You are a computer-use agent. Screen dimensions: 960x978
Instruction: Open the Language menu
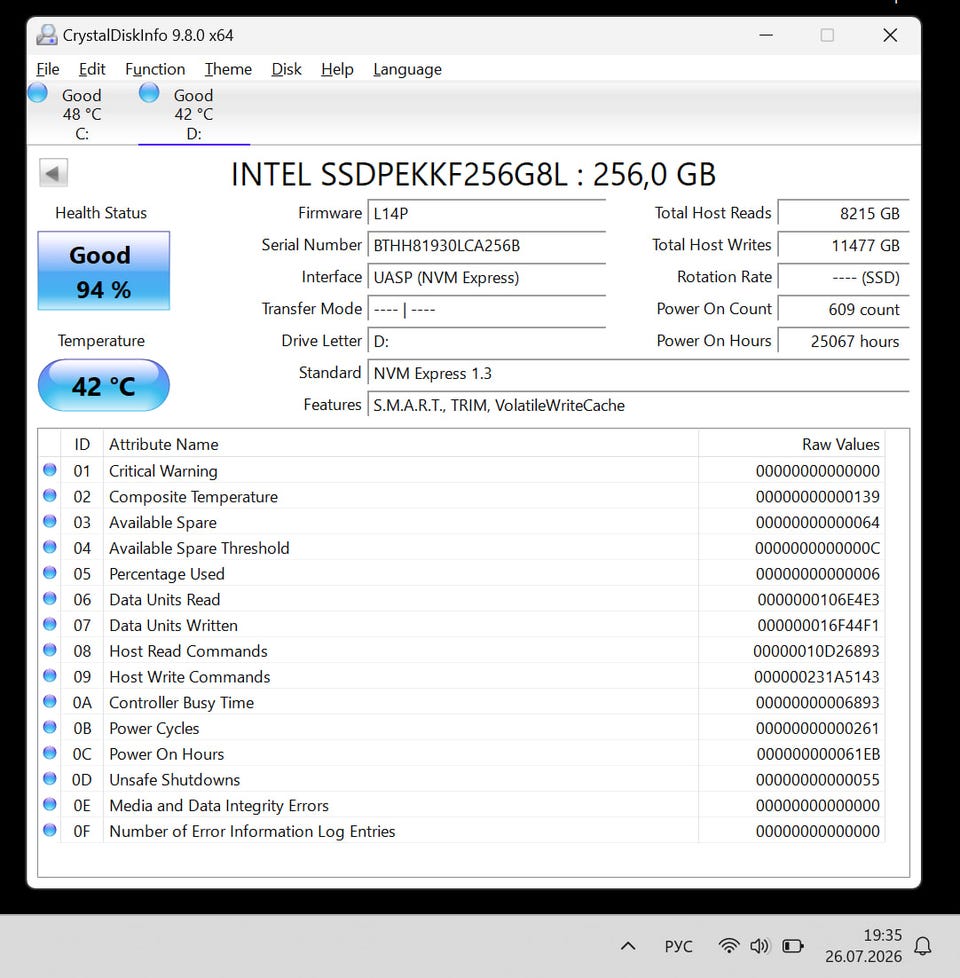click(407, 69)
